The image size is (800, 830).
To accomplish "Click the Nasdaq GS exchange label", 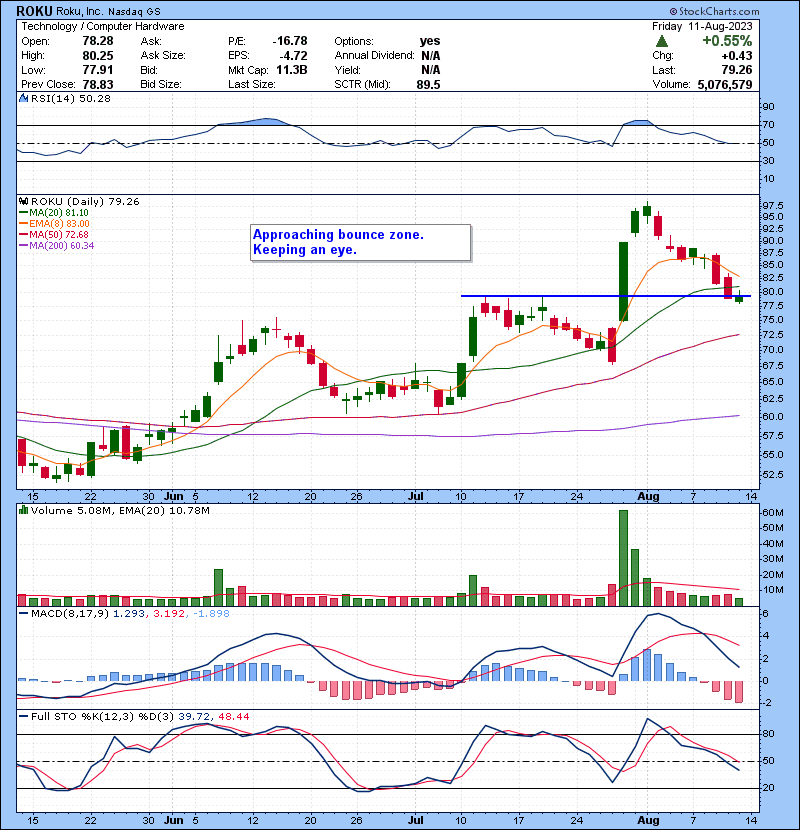I will [134, 12].
